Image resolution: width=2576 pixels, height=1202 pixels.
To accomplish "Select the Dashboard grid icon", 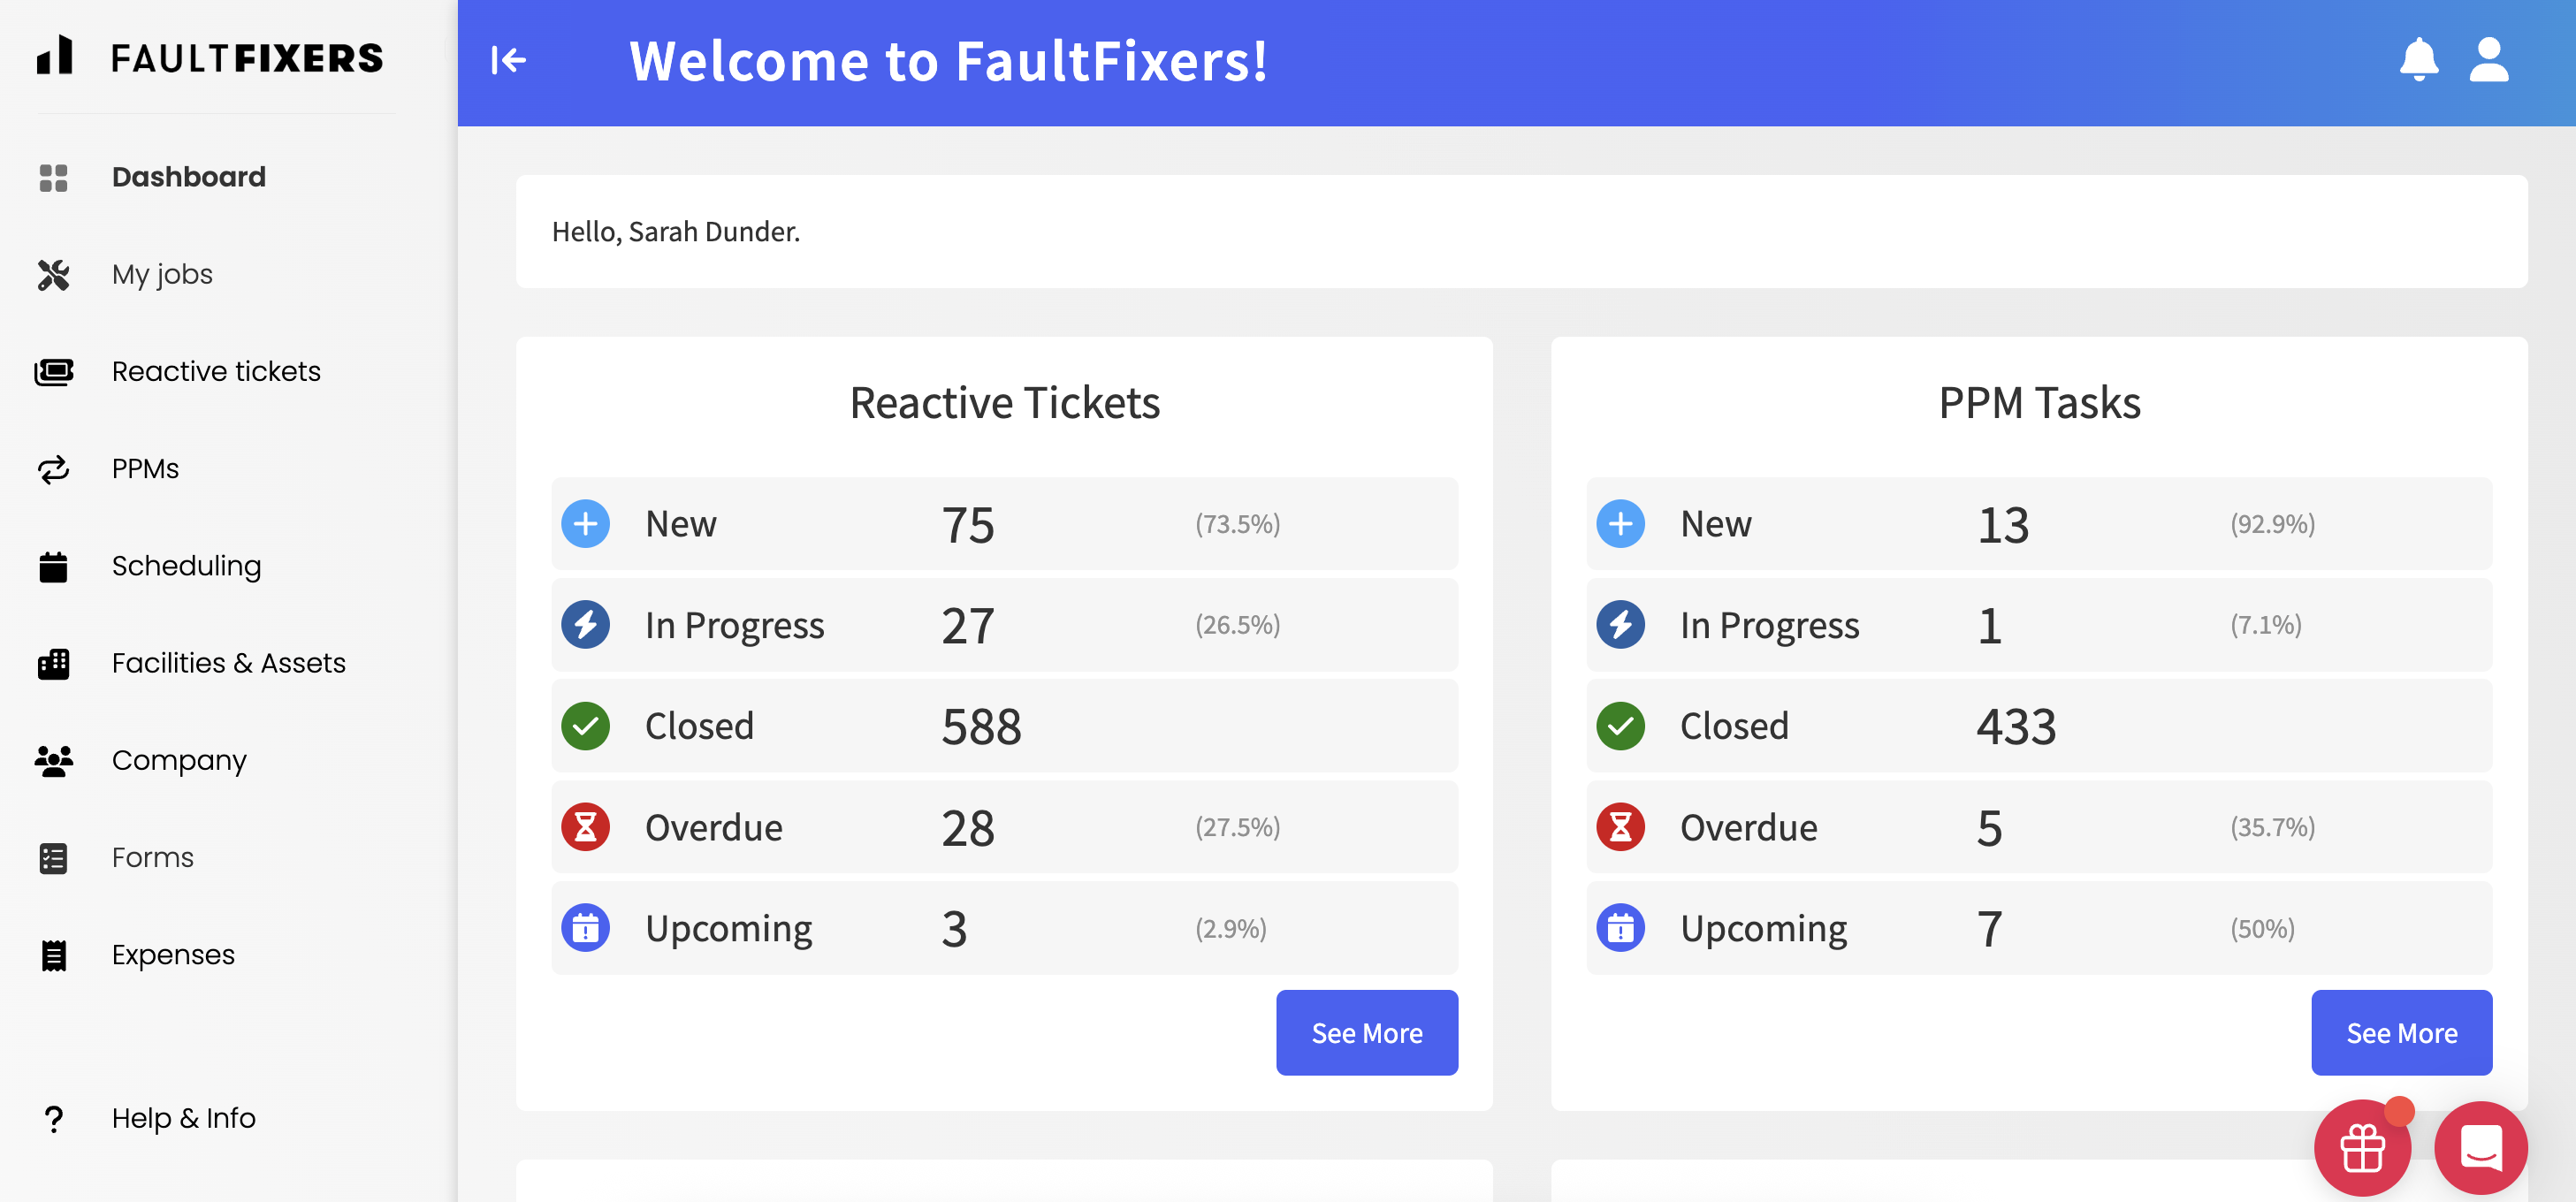I will pyautogui.click(x=52, y=177).
